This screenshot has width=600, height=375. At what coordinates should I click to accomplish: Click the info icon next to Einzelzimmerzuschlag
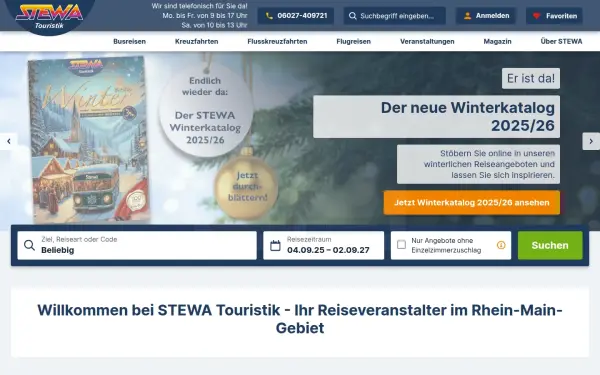click(501, 245)
